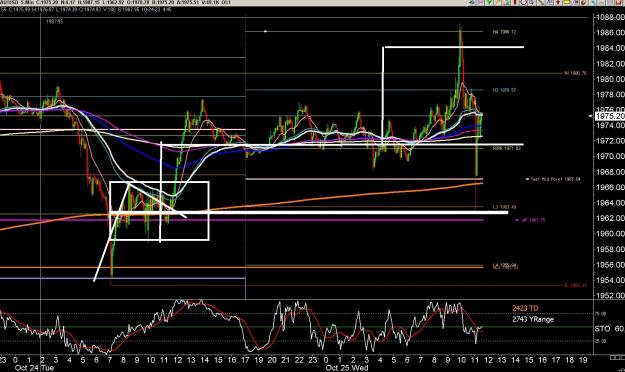Click the 1972.00 price axis label
Screen dimensions: 625x372
coord(610,141)
